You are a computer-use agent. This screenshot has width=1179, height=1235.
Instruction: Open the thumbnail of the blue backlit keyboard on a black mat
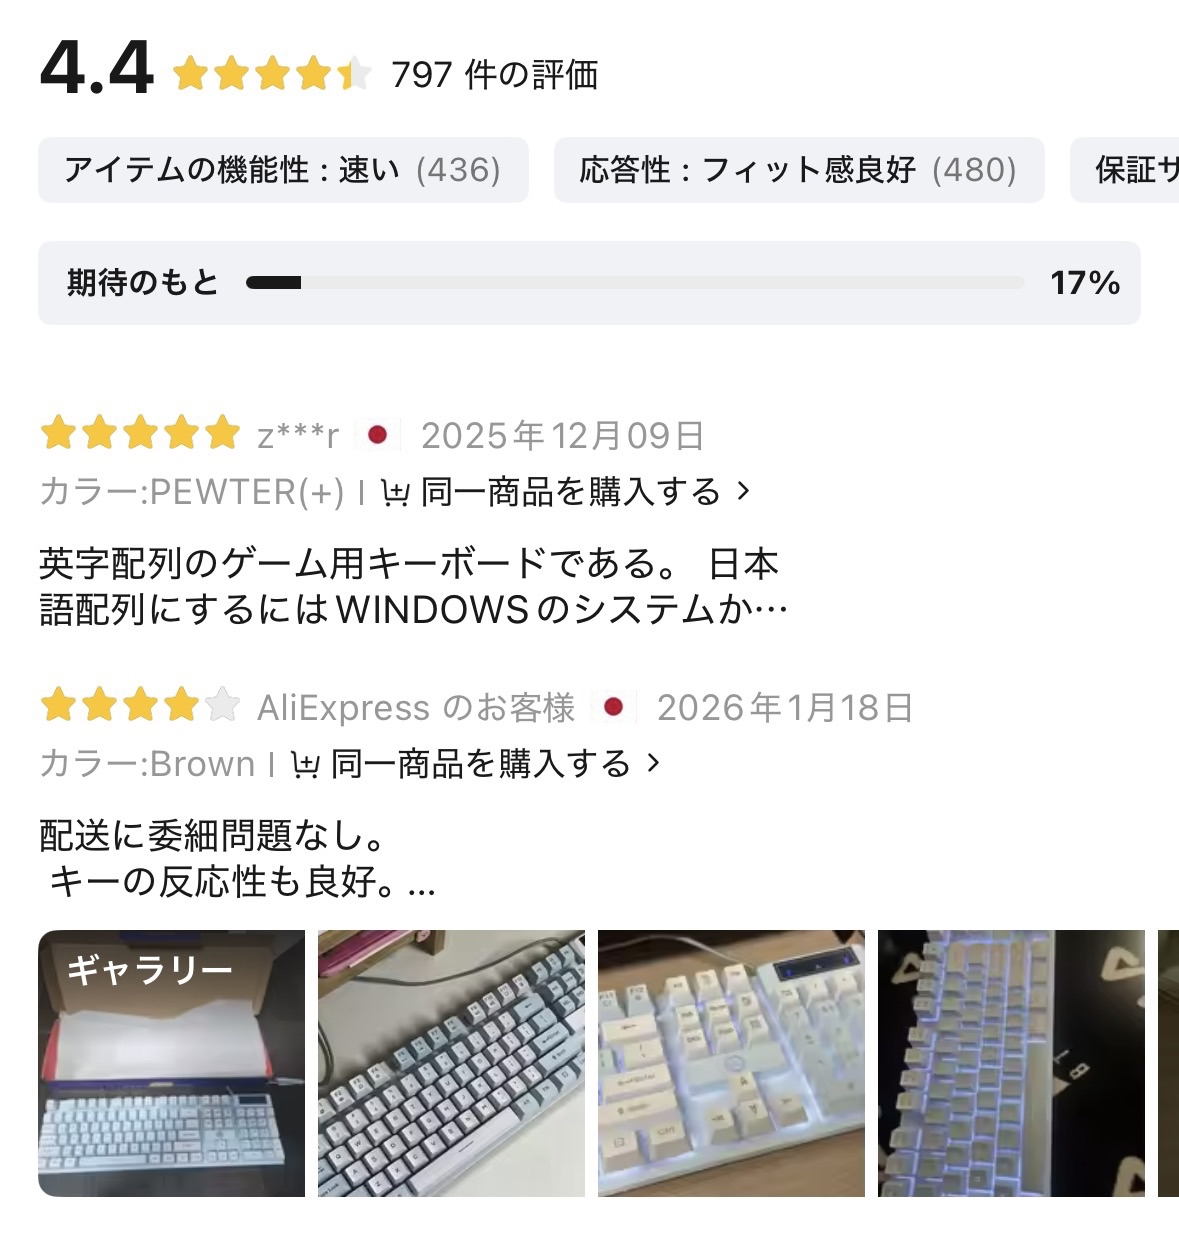pos(1011,1063)
